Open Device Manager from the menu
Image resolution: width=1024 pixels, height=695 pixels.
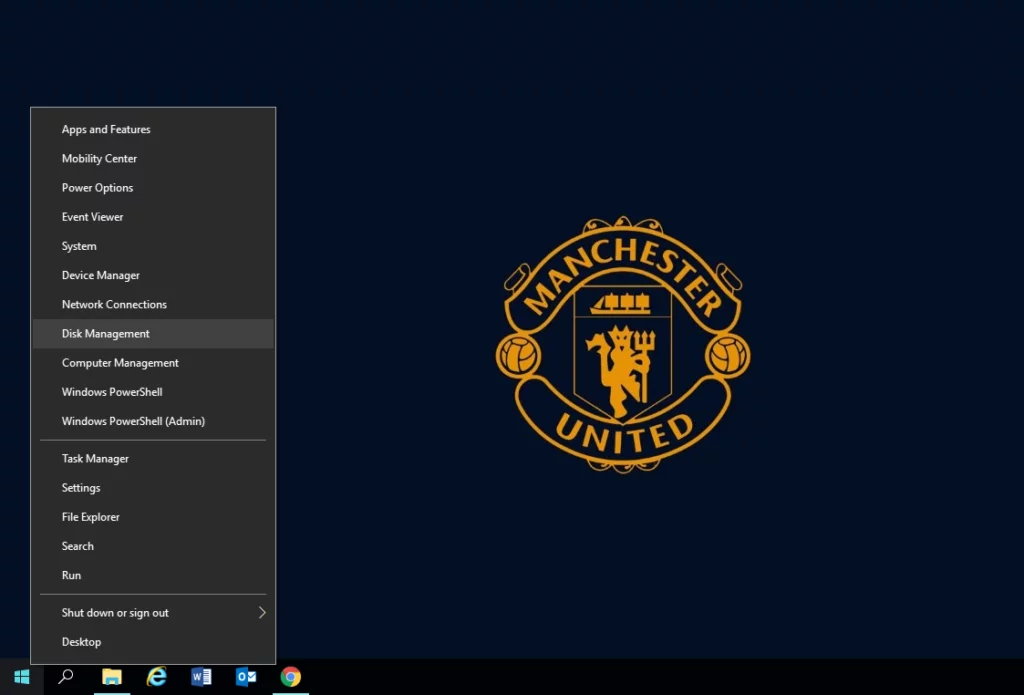click(100, 275)
